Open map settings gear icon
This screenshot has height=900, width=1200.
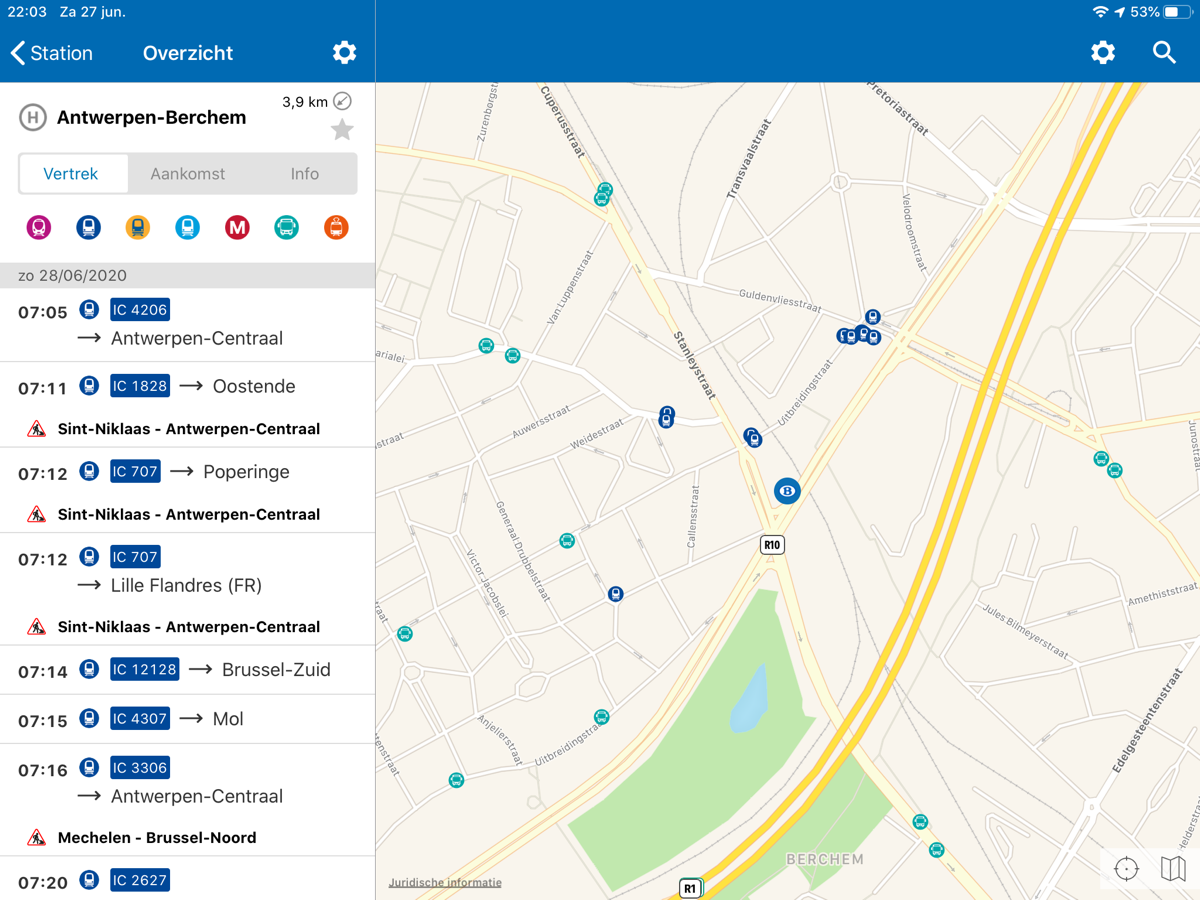tap(1102, 53)
